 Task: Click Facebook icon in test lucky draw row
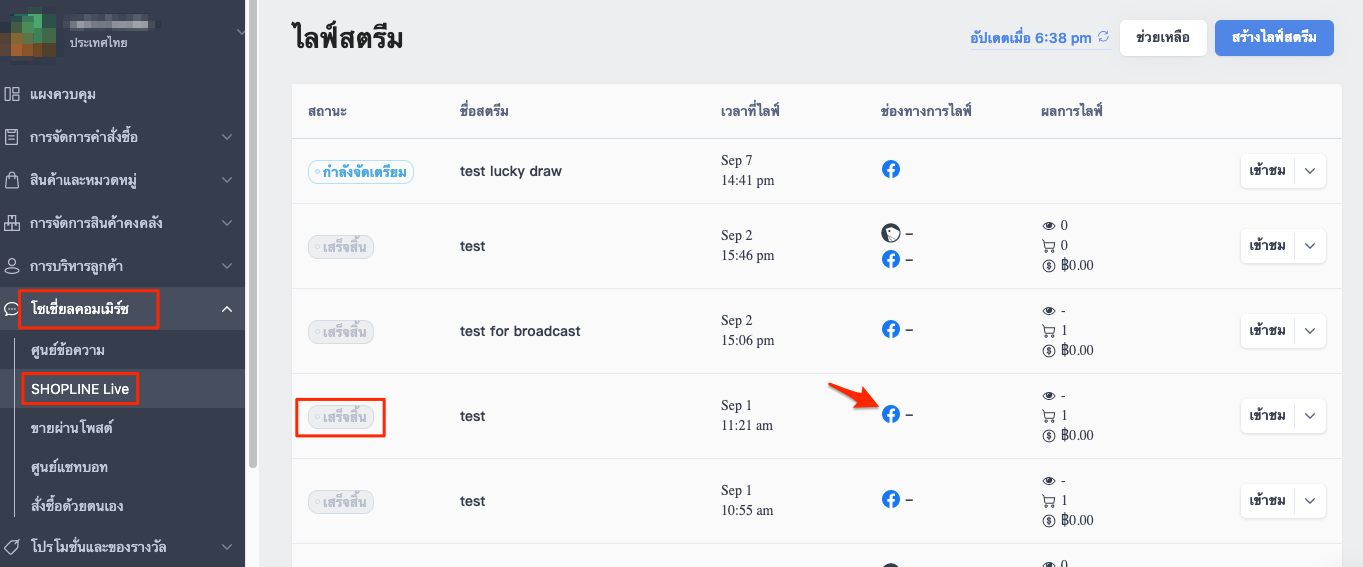891,169
